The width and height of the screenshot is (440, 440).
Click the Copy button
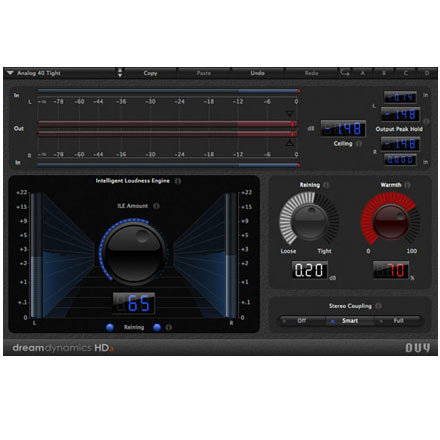coord(150,73)
